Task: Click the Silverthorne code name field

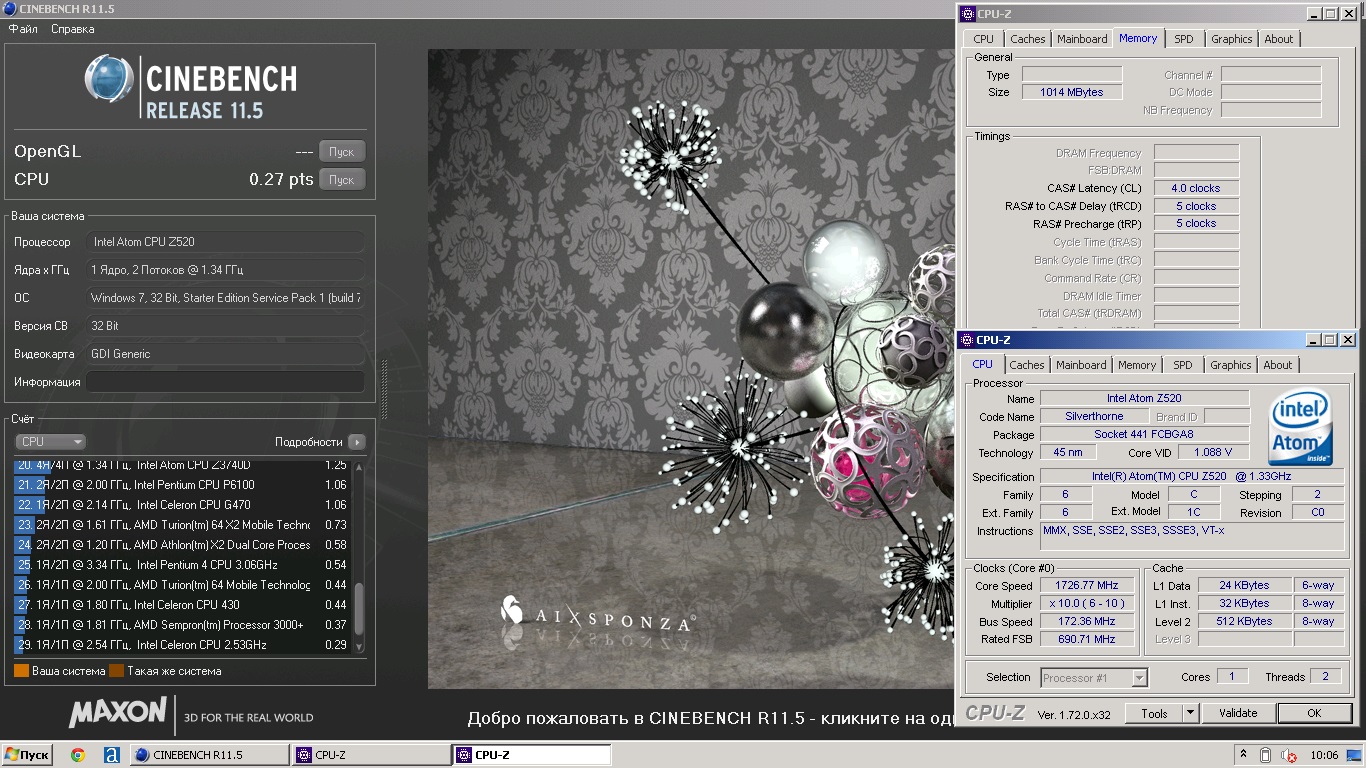Action: (x=1094, y=416)
